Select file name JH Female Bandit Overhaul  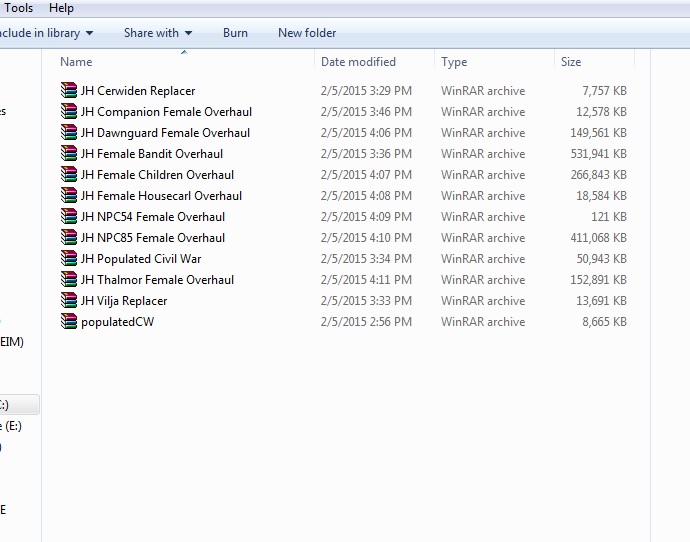pyautogui.click(x=152, y=154)
